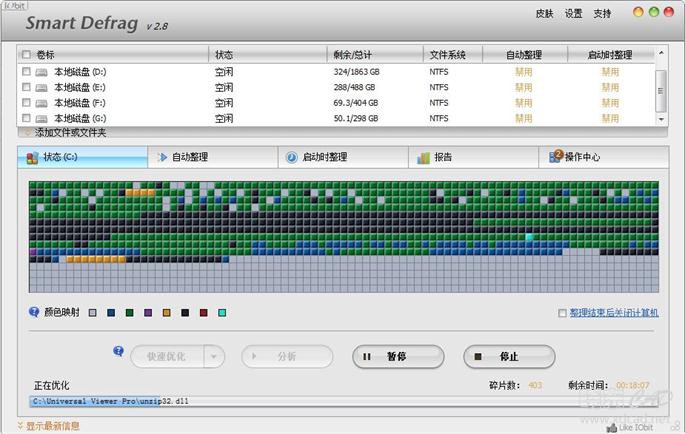Click the 整理结束后关闭计算机 link
This screenshot has width=685, height=434.
point(614,312)
